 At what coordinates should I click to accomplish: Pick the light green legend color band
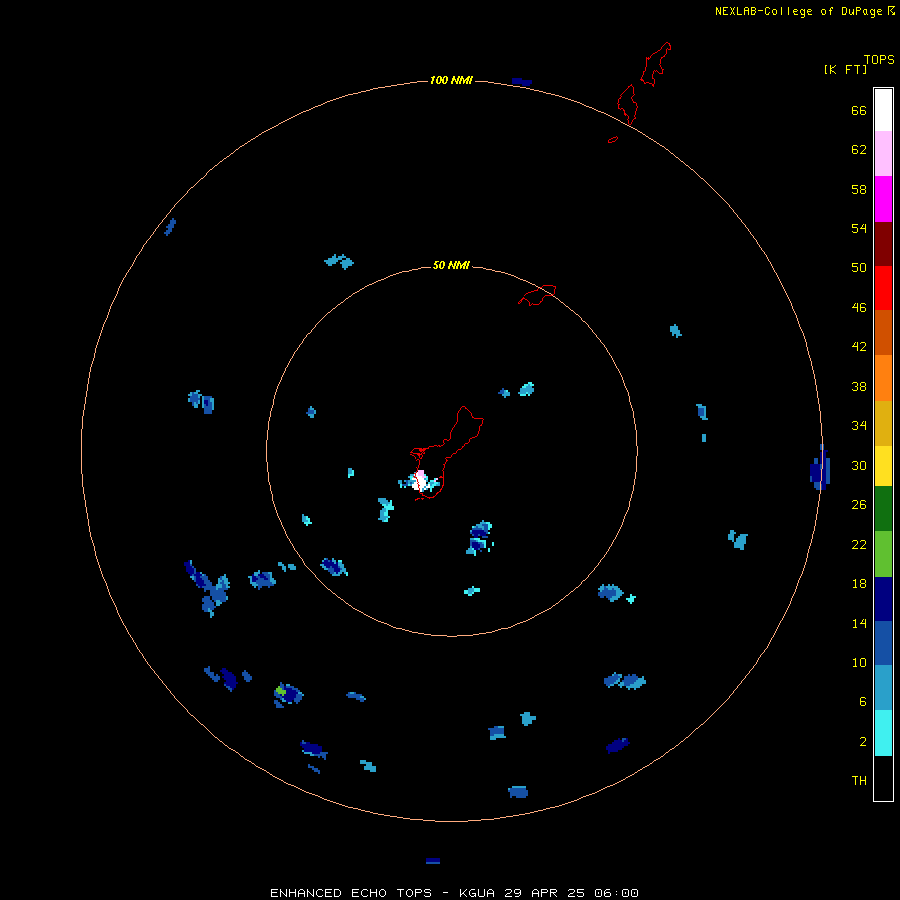tap(883, 554)
